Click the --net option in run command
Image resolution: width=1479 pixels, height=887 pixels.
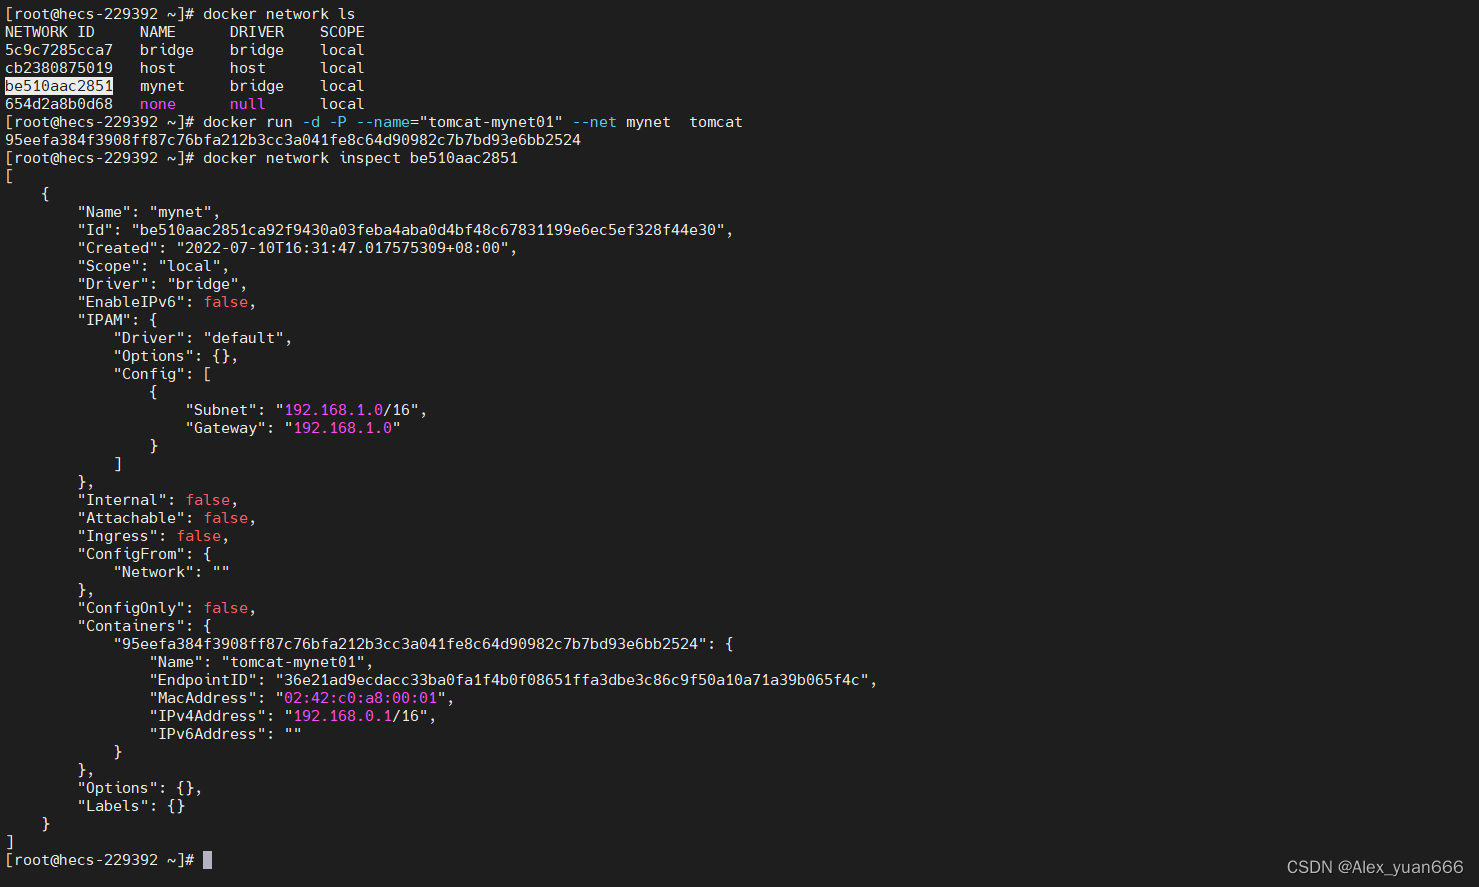pos(595,122)
